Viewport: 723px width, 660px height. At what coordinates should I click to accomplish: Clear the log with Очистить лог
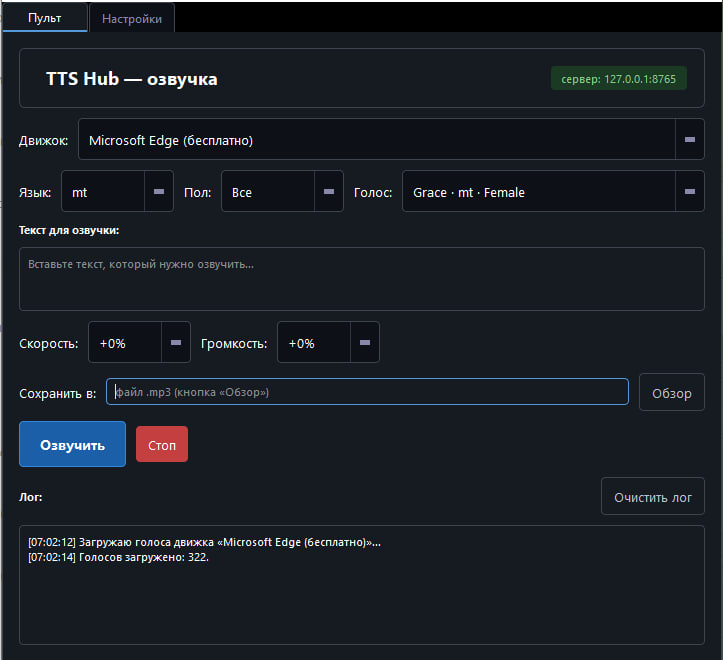[x=652, y=496]
